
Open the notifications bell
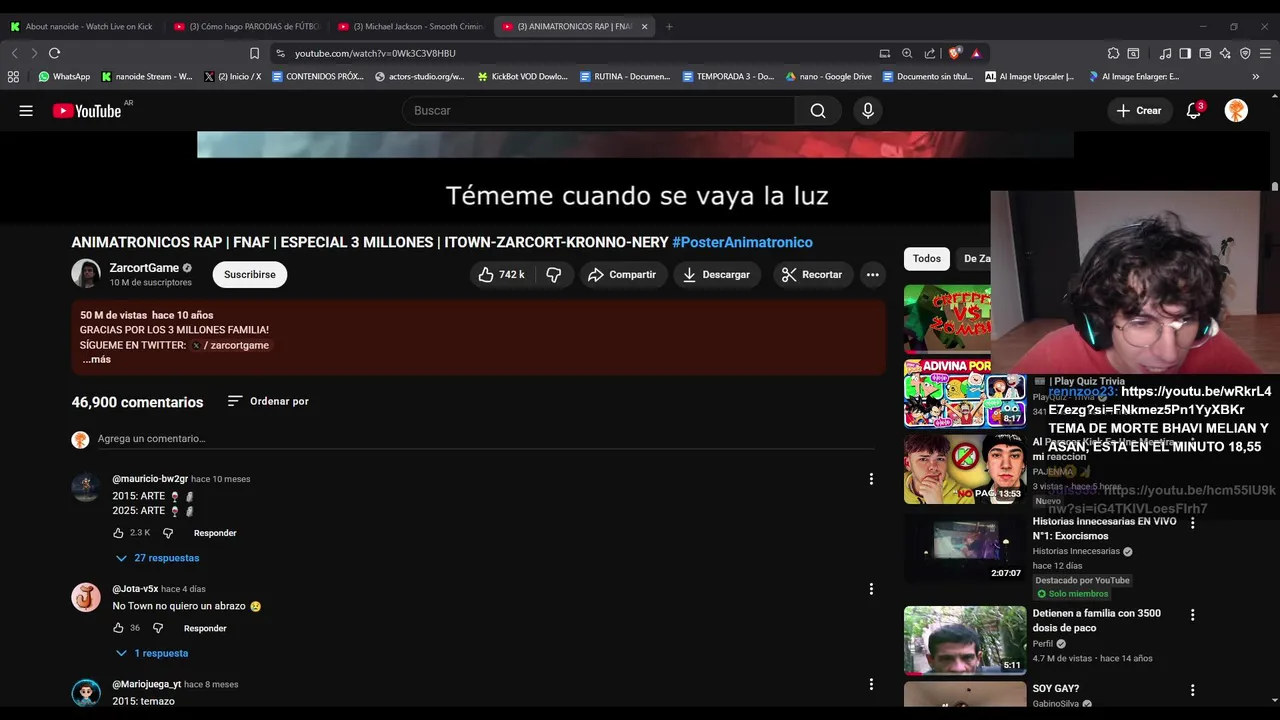coord(1194,111)
